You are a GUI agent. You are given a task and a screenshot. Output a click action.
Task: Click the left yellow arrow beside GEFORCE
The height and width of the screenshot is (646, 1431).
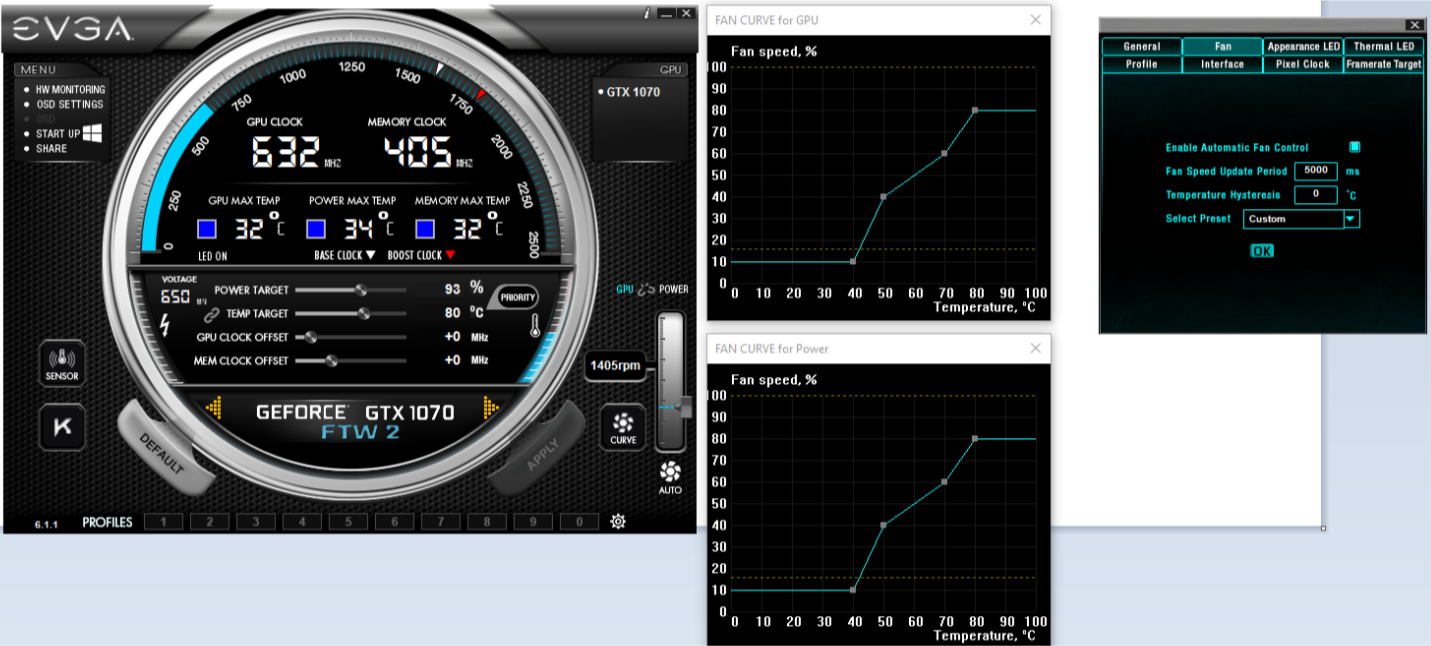click(x=213, y=407)
